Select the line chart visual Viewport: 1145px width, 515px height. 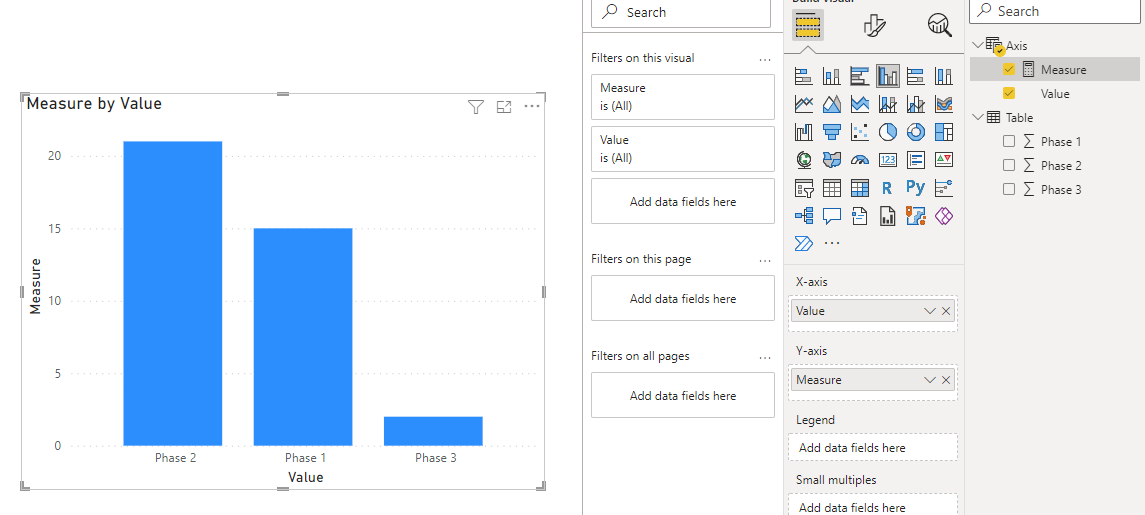pos(803,104)
